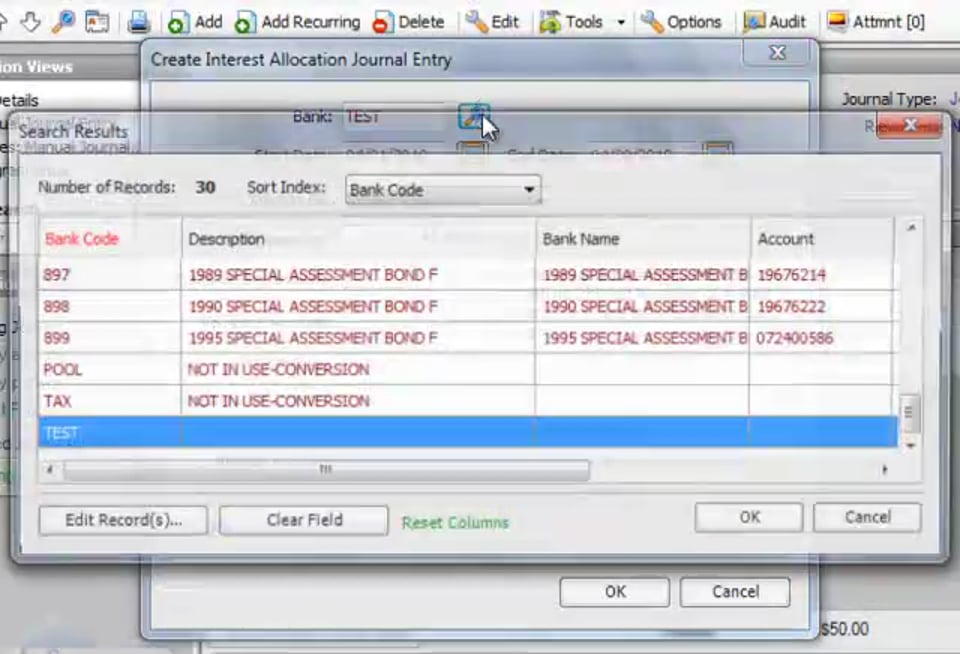The image size is (960, 654).
Task: Click the Reset Columns link
Action: tap(455, 522)
